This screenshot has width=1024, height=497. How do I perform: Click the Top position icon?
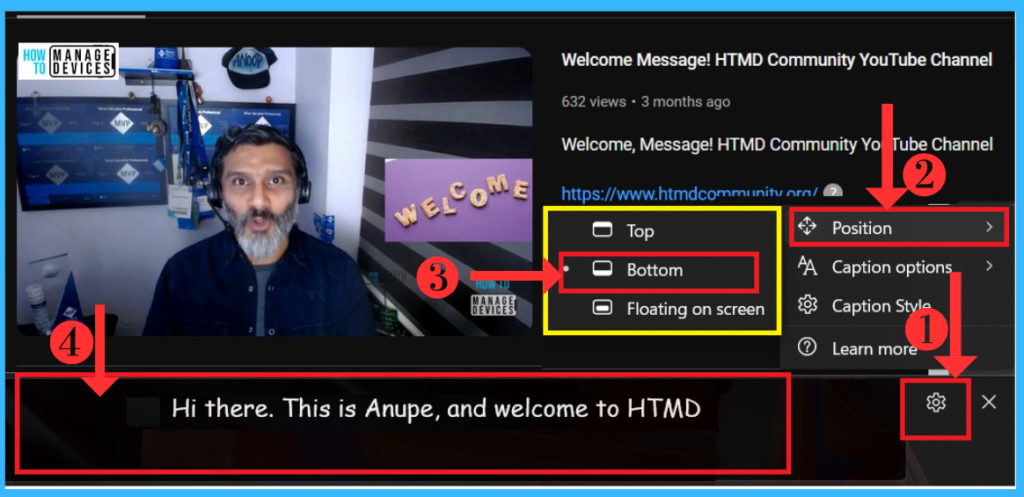602,230
